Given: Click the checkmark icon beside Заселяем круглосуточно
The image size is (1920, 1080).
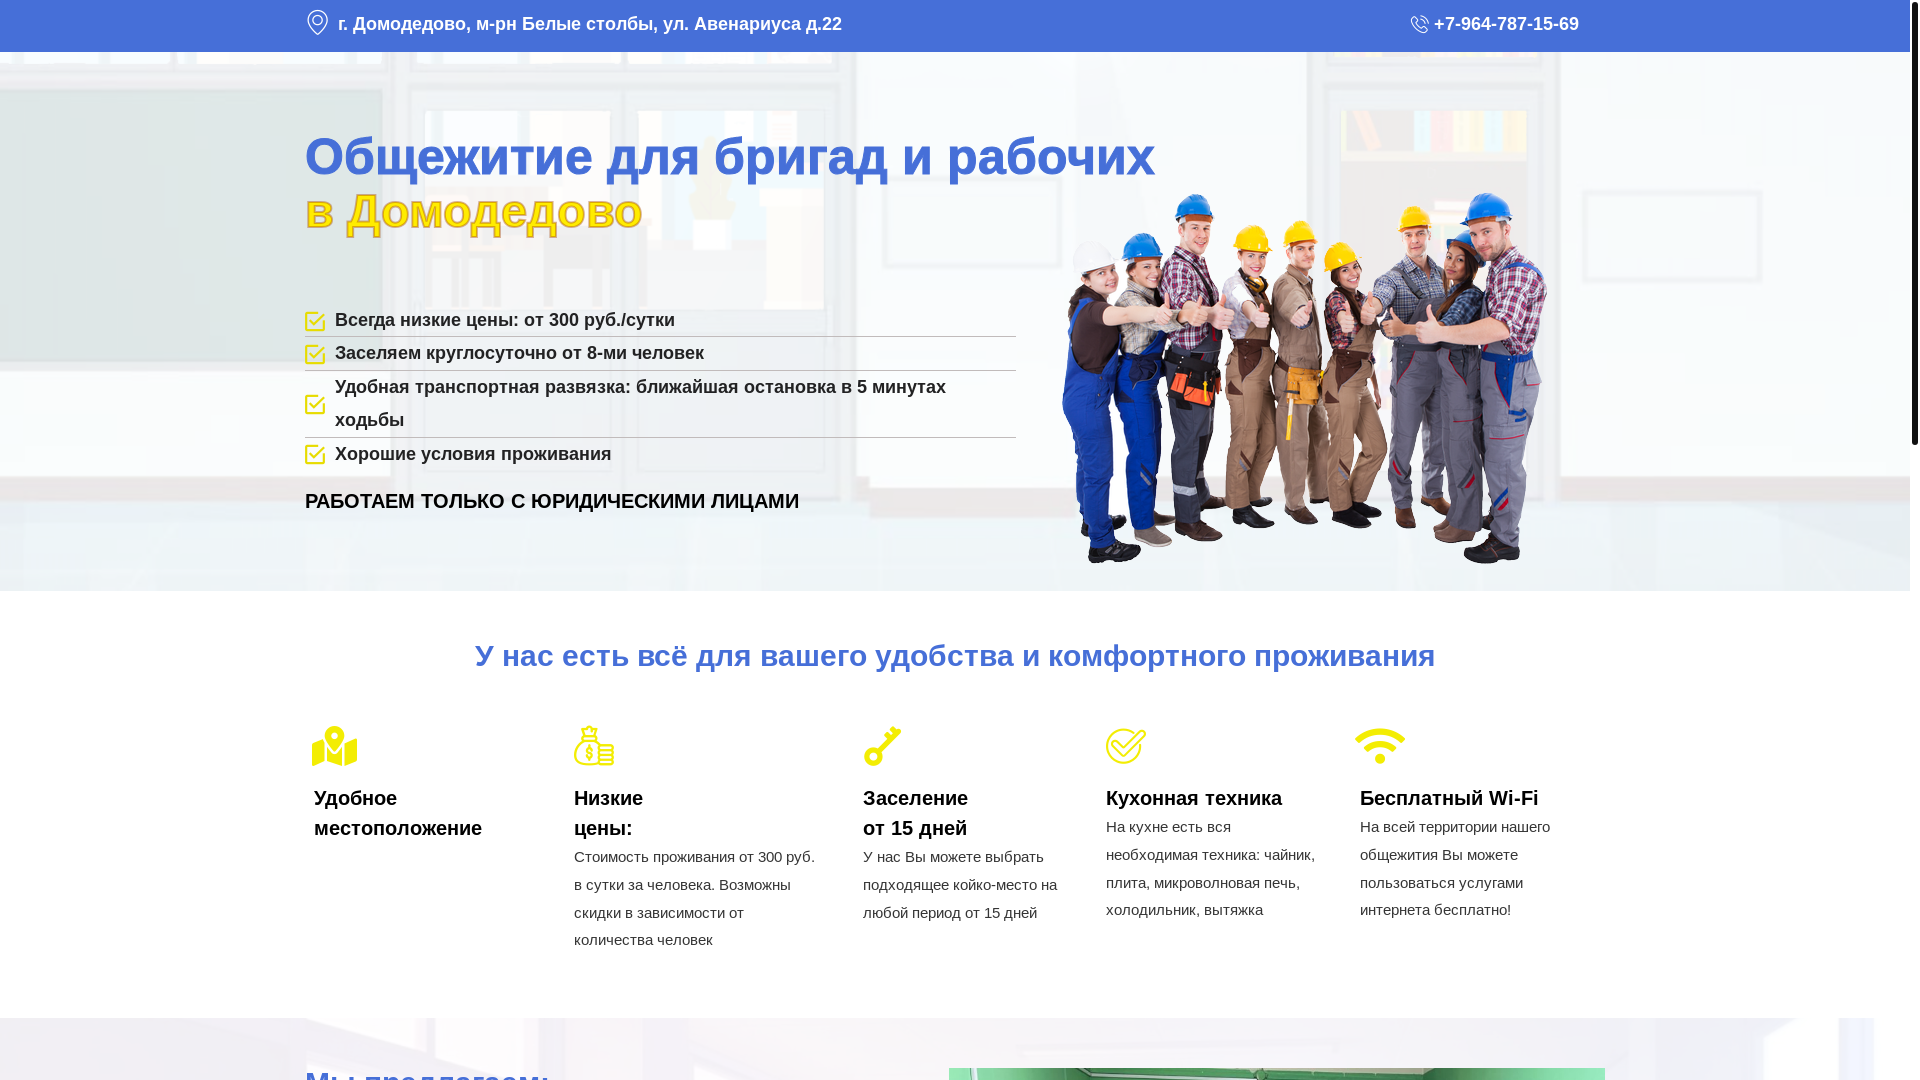Looking at the screenshot, I should pos(315,354).
